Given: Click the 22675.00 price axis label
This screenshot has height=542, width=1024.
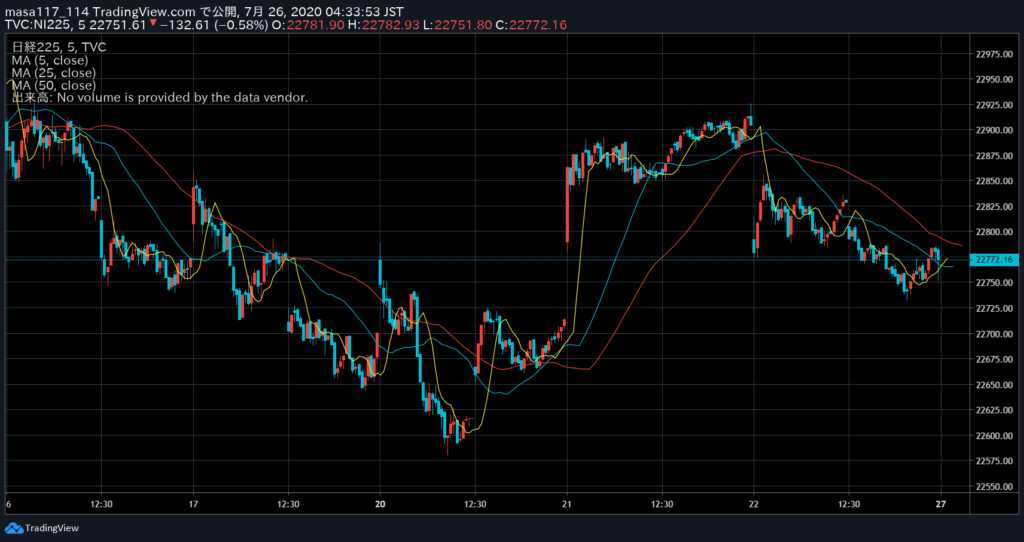Looking at the screenshot, I should tap(994, 360).
